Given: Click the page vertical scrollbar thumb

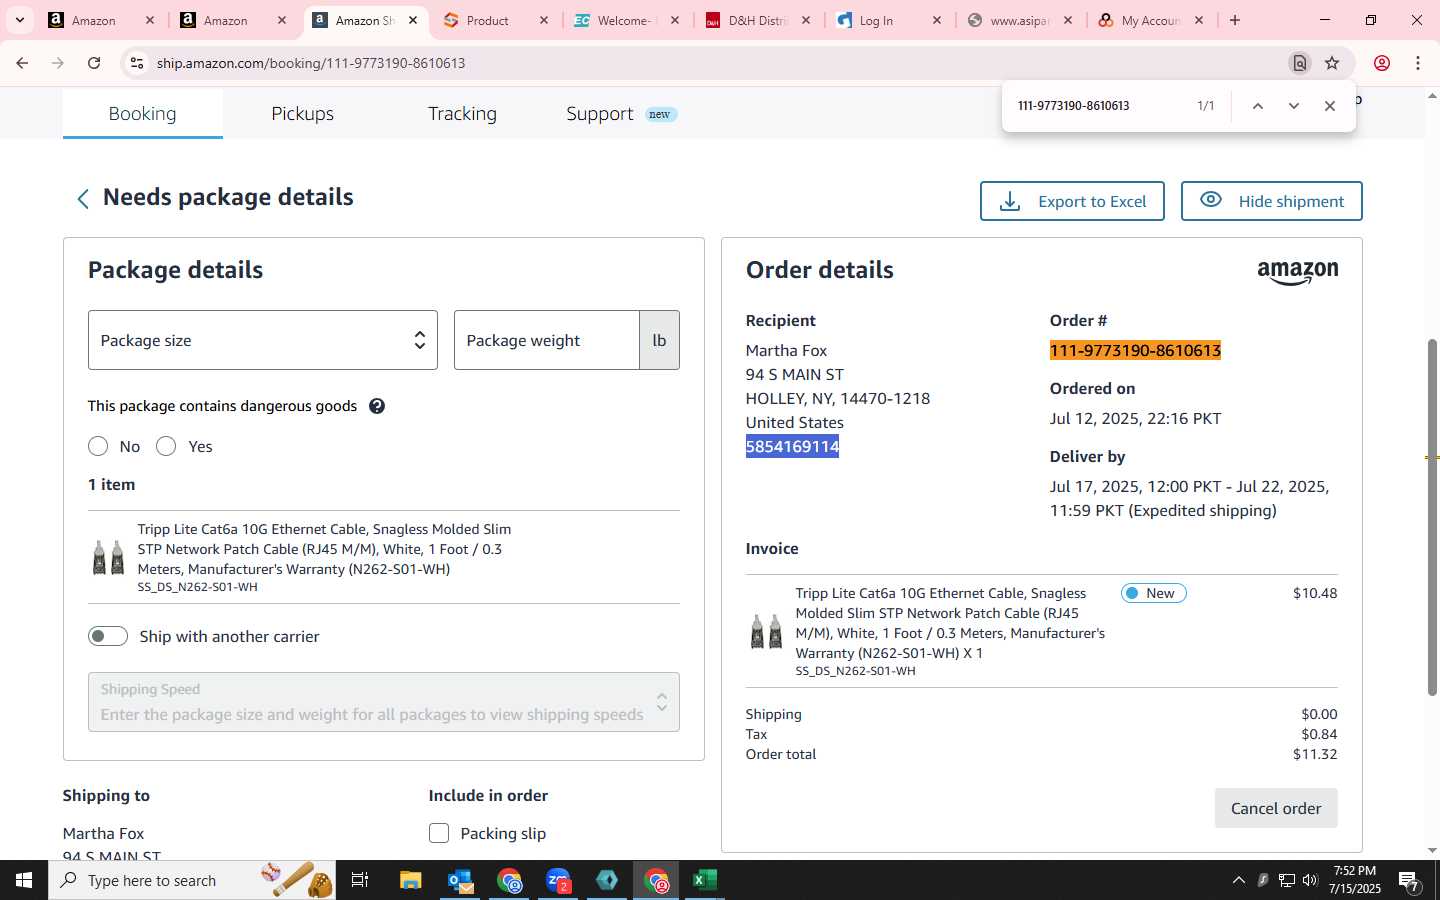Looking at the screenshot, I should (x=1432, y=518).
